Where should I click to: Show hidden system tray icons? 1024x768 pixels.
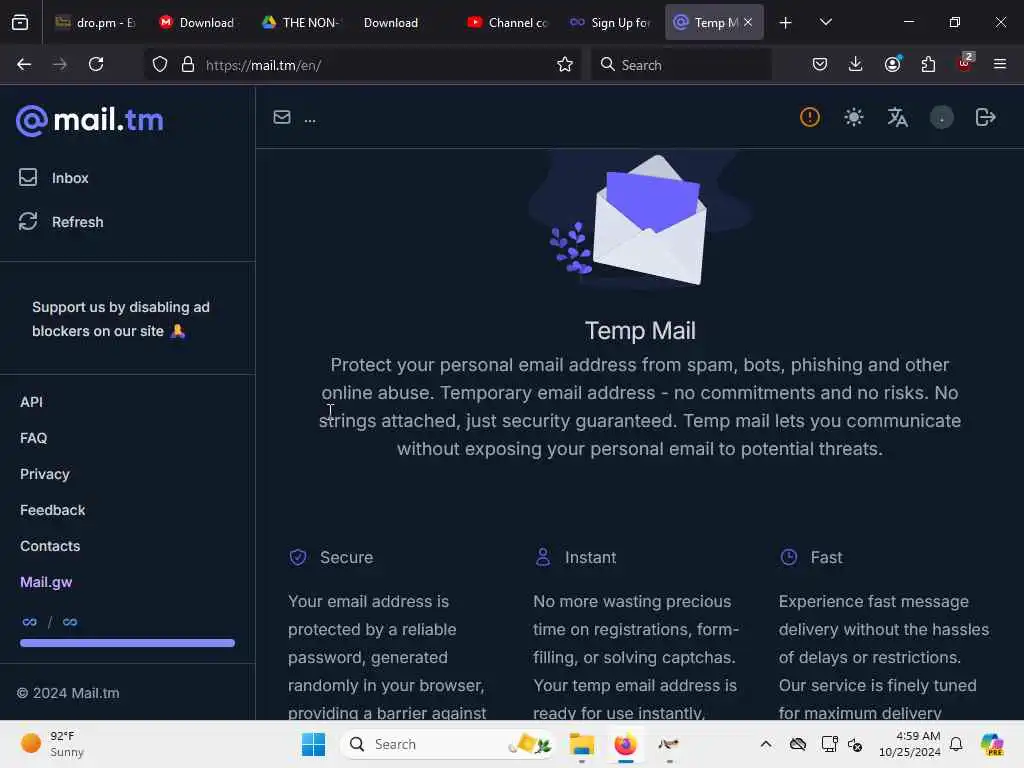click(766, 744)
